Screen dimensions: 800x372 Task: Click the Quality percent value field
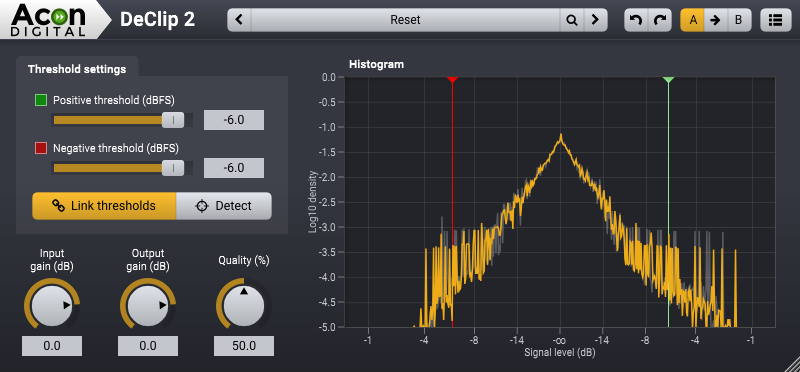[x=244, y=346]
